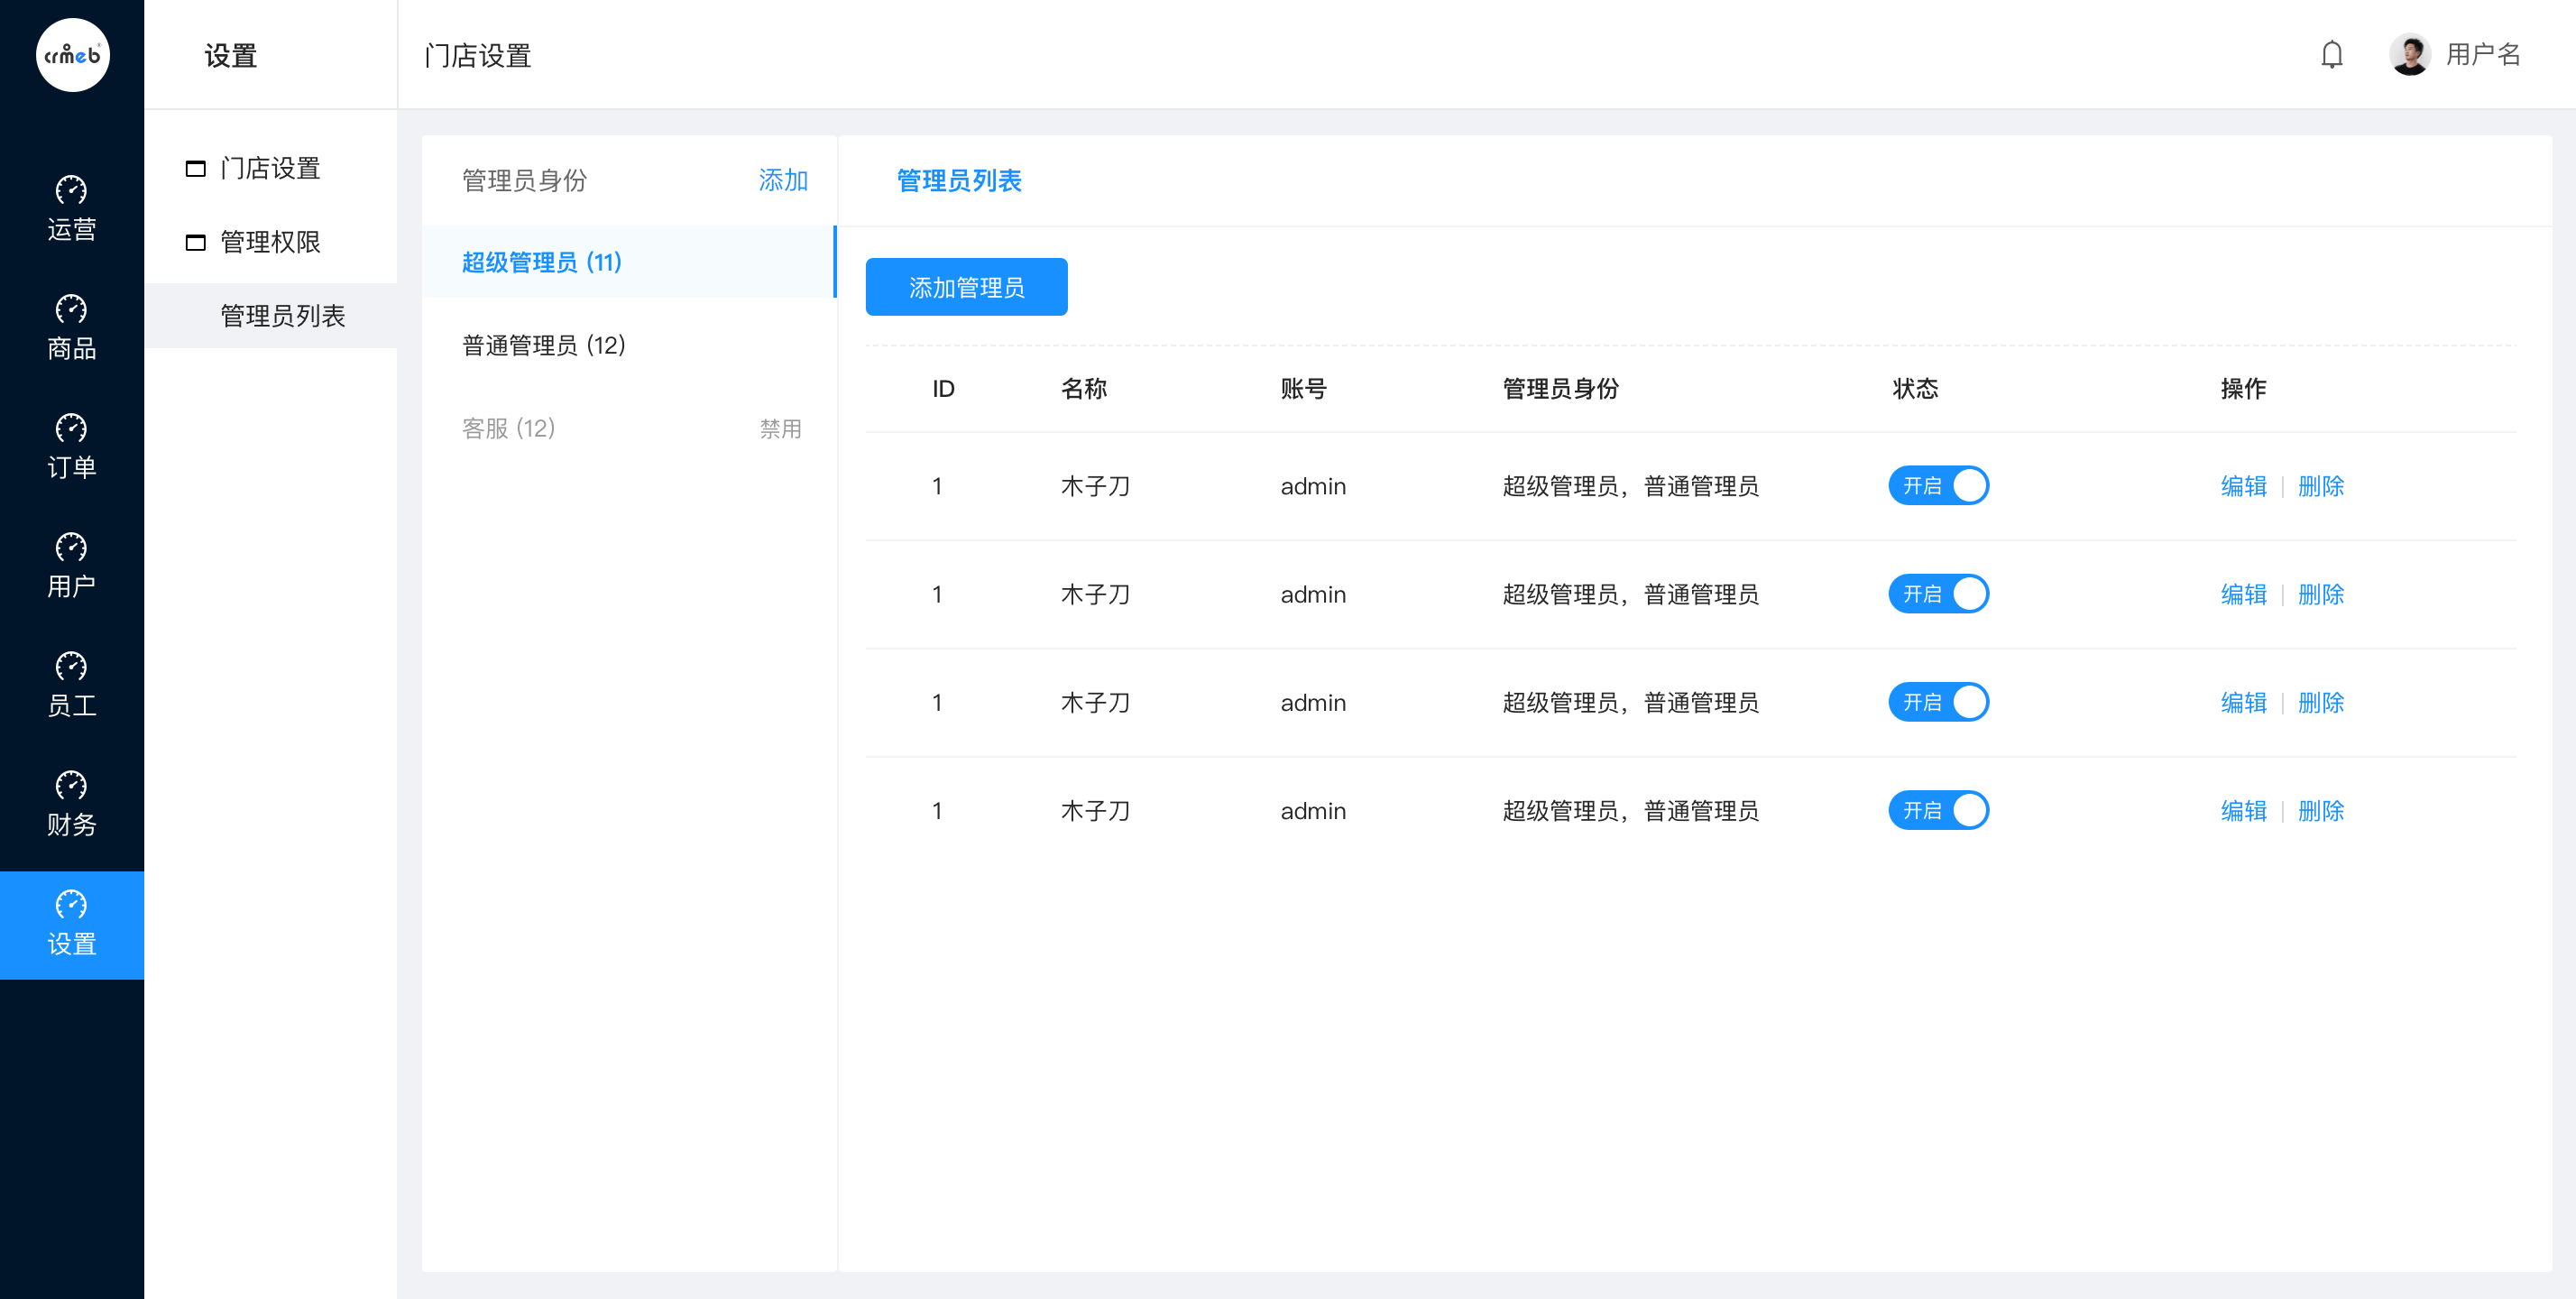This screenshot has height=1299, width=2576.
Task: Open the user avatar profile
Action: click(x=2410, y=54)
